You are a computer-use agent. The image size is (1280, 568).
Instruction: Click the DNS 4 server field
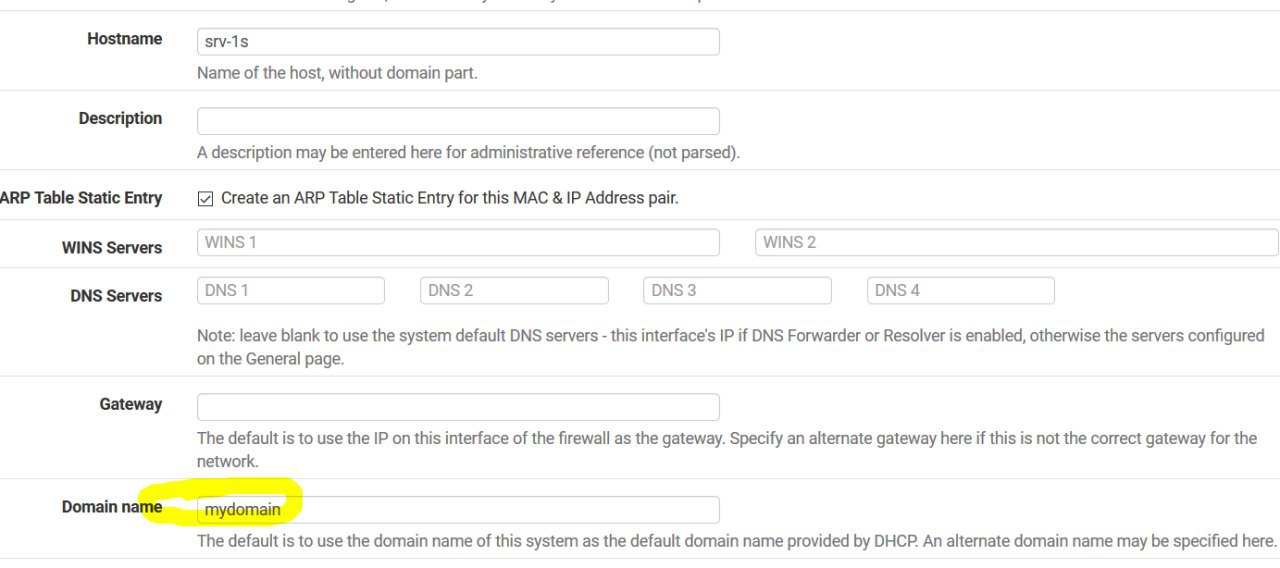pyautogui.click(x=960, y=290)
